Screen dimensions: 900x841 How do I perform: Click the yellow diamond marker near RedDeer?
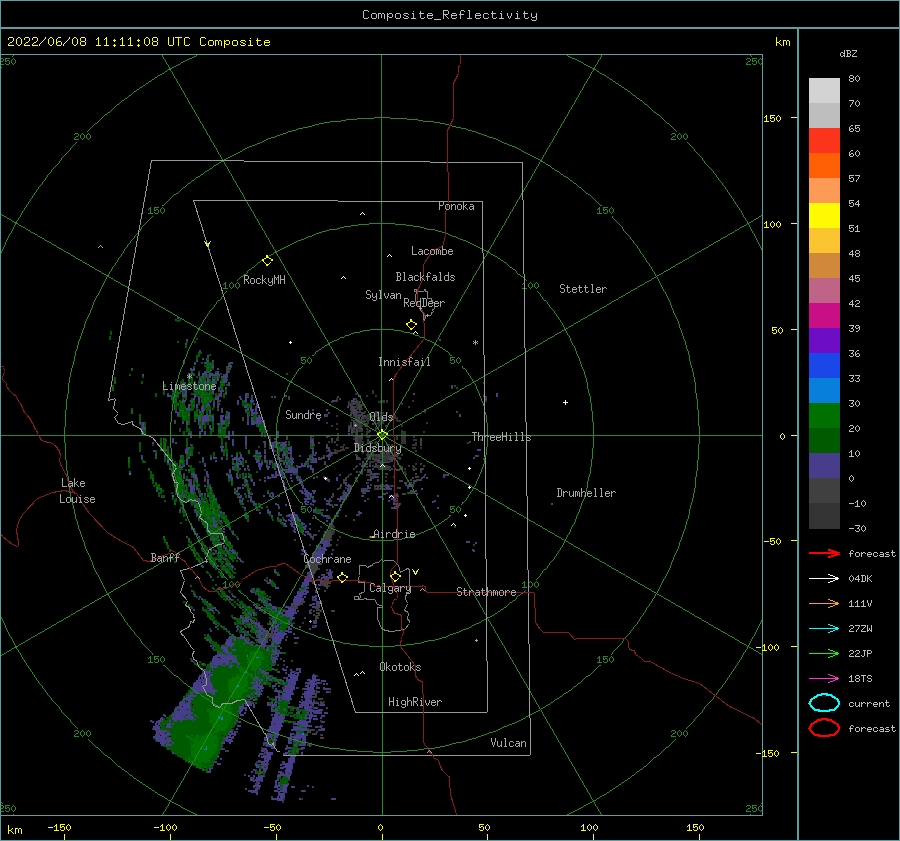(411, 324)
